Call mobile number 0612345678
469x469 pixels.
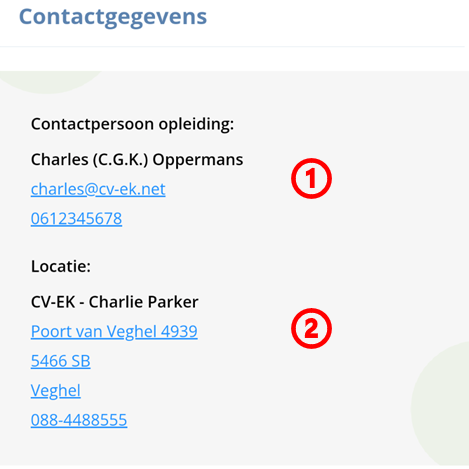click(76, 219)
